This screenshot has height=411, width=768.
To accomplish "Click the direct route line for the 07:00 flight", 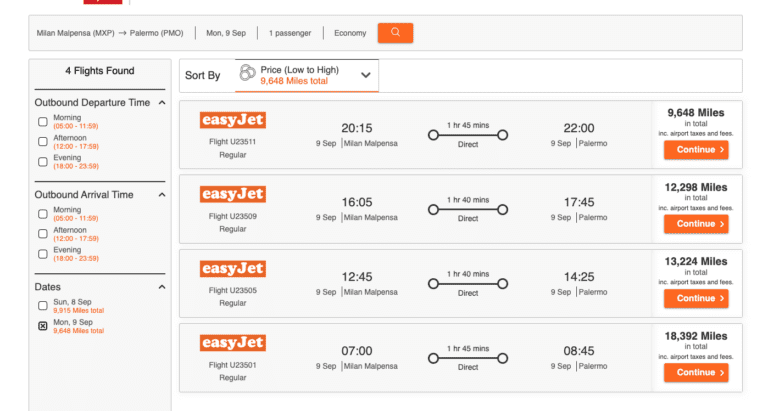I will (x=468, y=358).
